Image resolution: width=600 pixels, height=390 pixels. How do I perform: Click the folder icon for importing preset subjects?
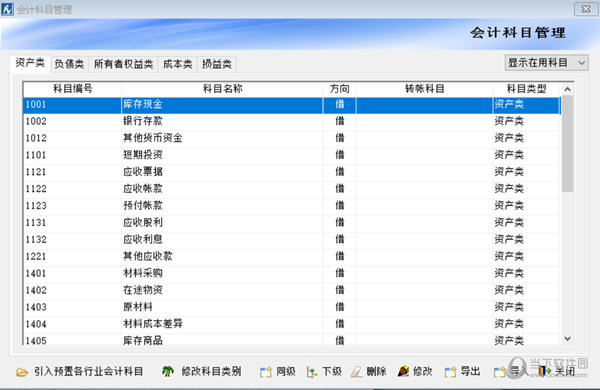tap(22, 372)
